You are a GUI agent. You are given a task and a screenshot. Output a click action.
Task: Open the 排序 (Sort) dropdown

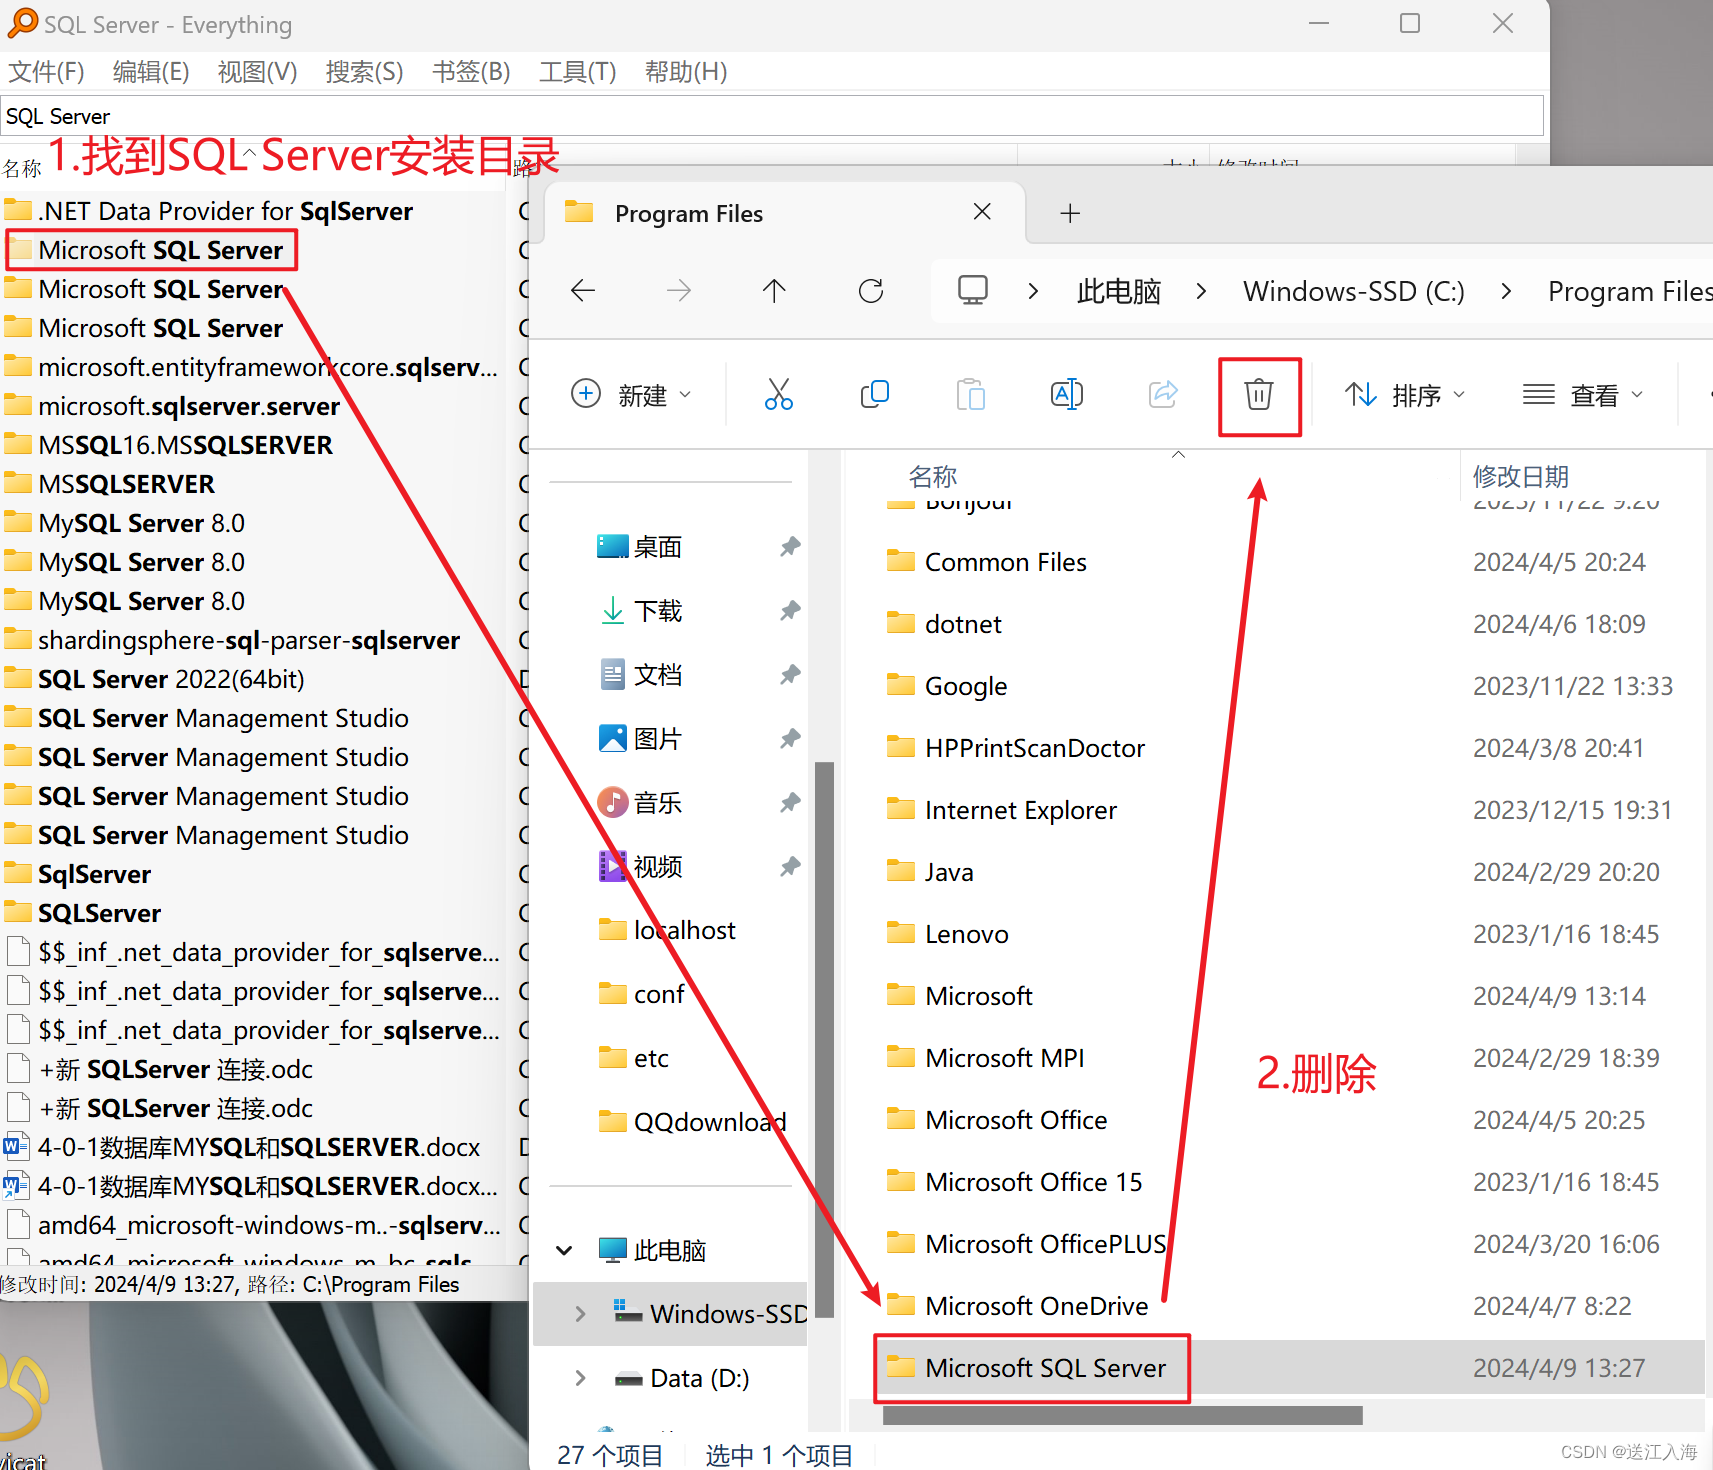[1405, 395]
